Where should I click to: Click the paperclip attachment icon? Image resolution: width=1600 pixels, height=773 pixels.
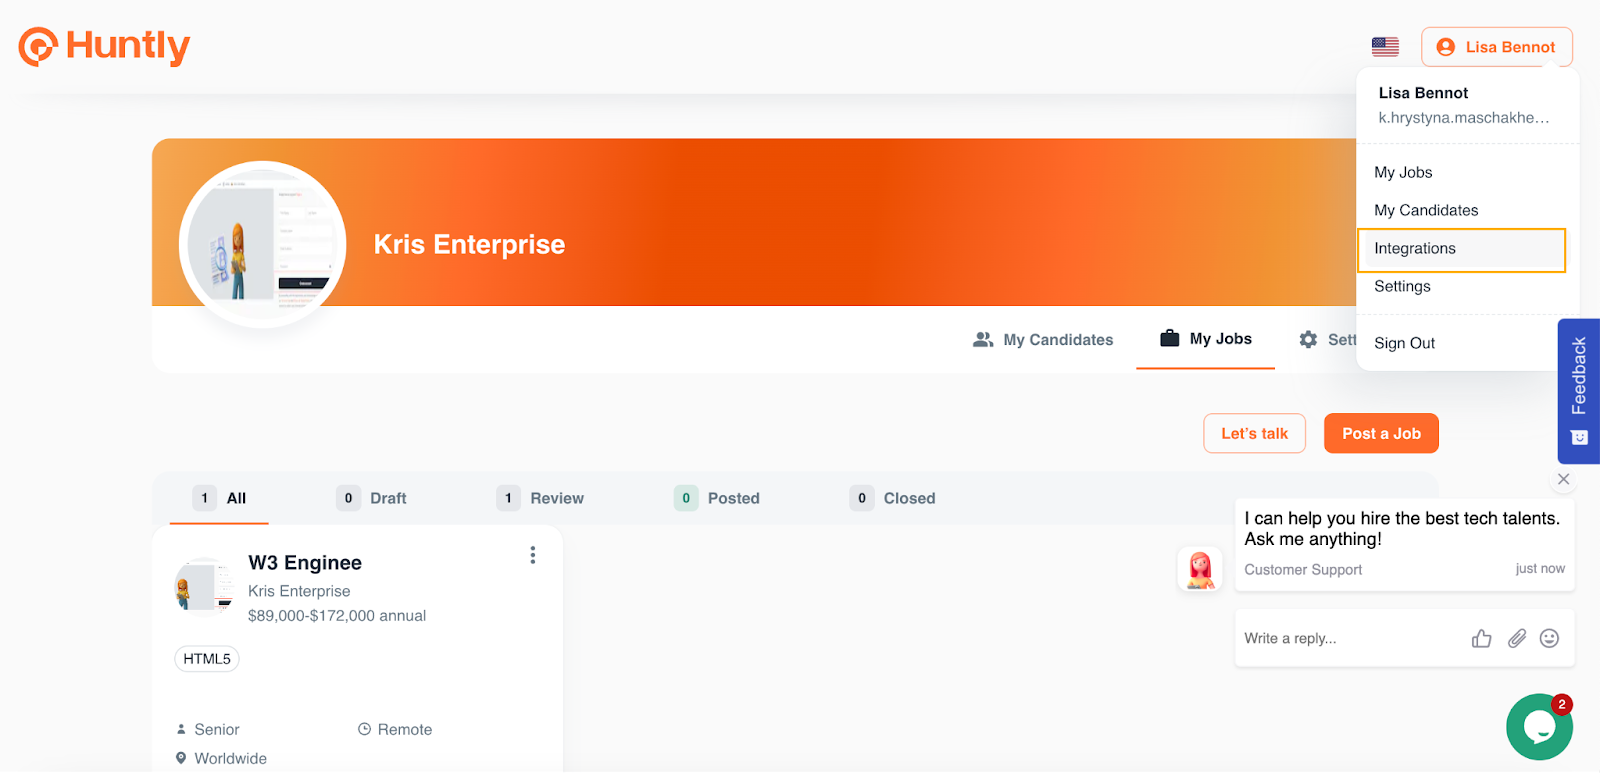point(1517,638)
